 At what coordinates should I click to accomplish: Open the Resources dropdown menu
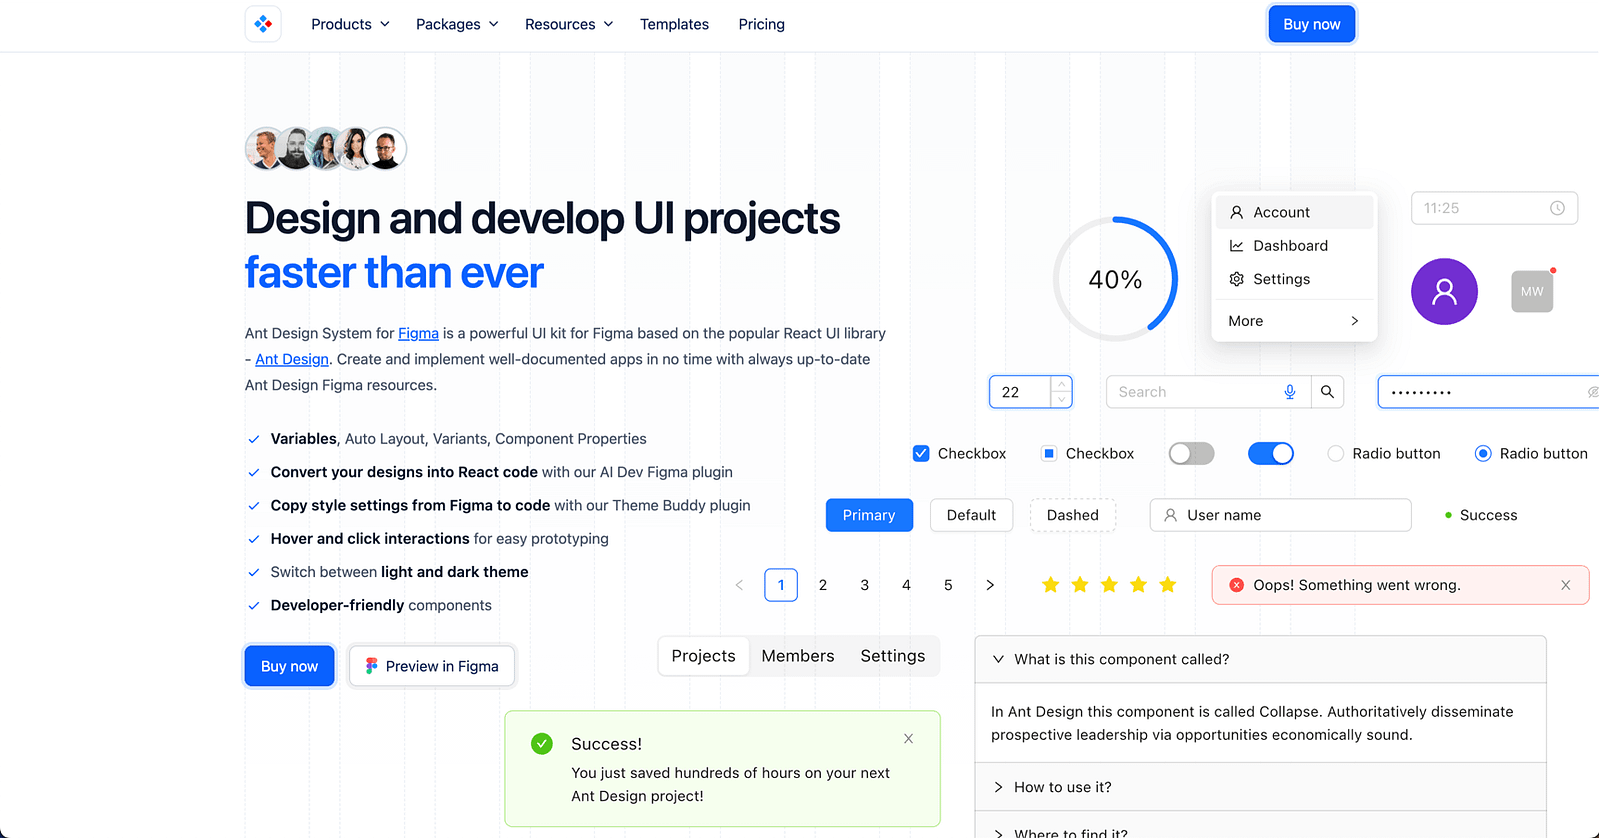pyautogui.click(x=569, y=24)
